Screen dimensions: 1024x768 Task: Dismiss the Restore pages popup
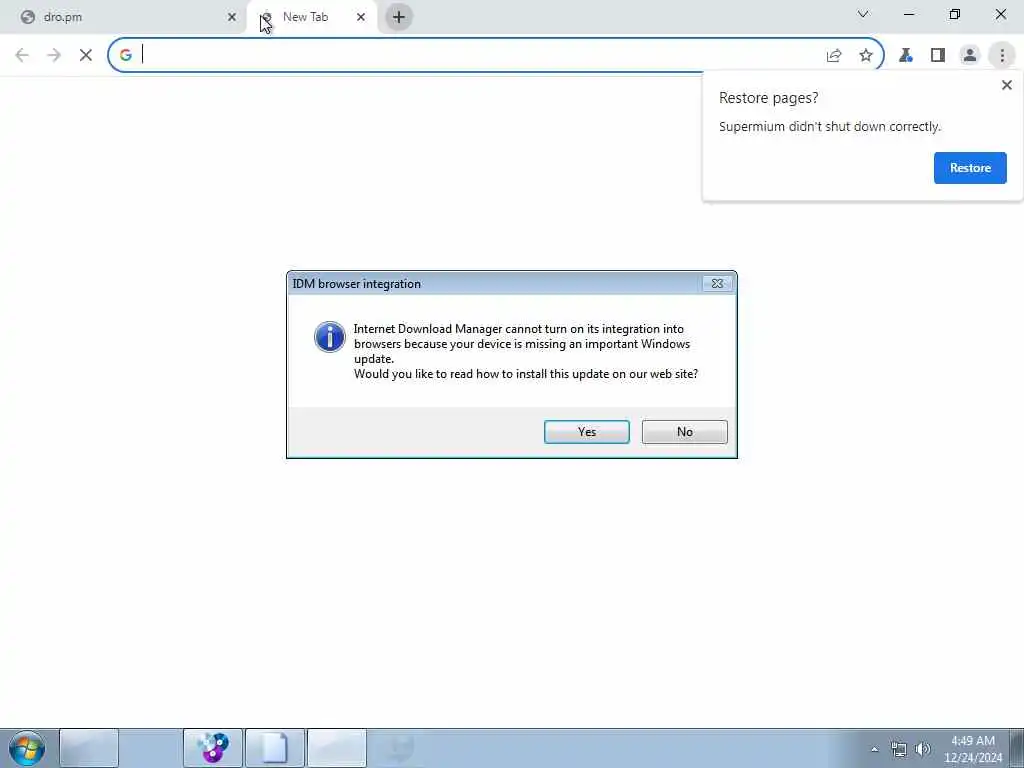(1006, 85)
